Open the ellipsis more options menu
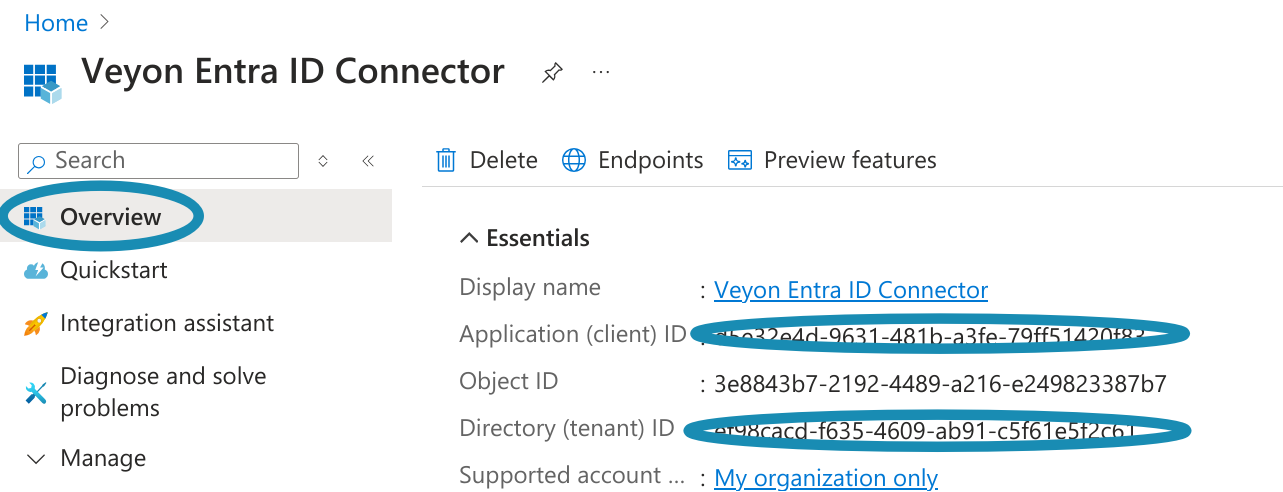The height and width of the screenshot is (492, 1283). 601,73
